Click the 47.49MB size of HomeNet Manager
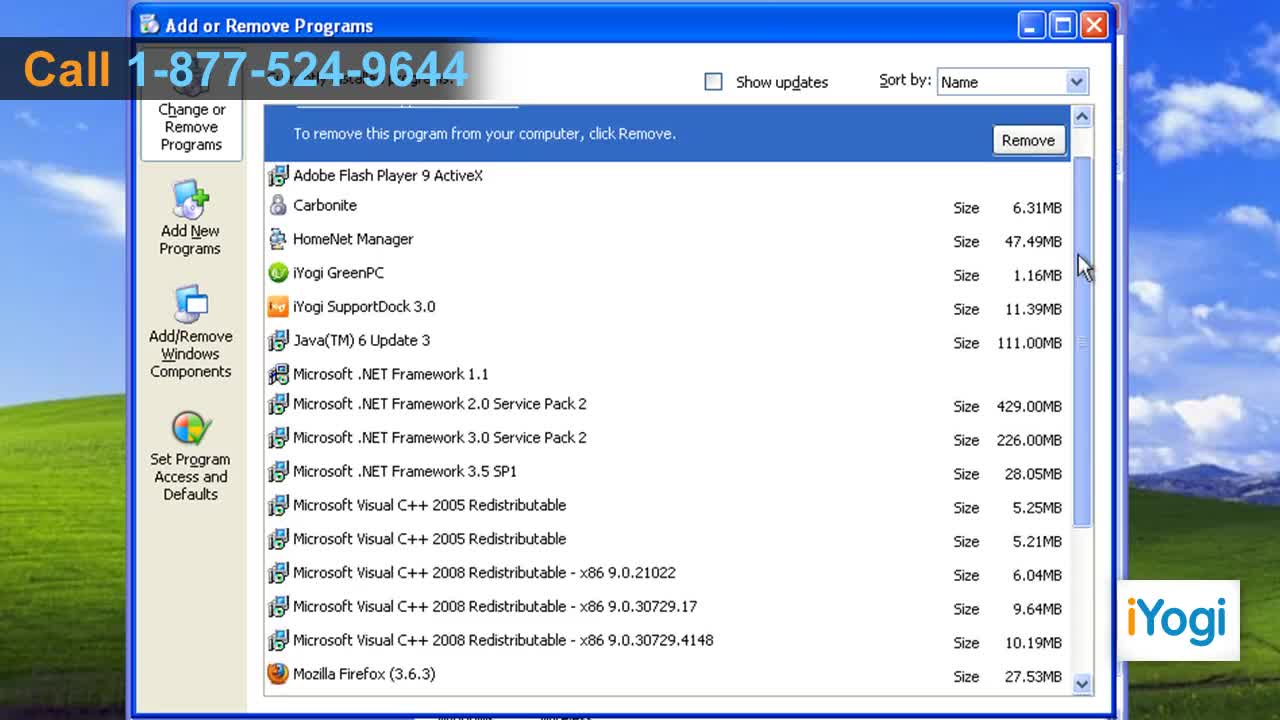Image resolution: width=1280 pixels, height=720 pixels. (x=1033, y=242)
